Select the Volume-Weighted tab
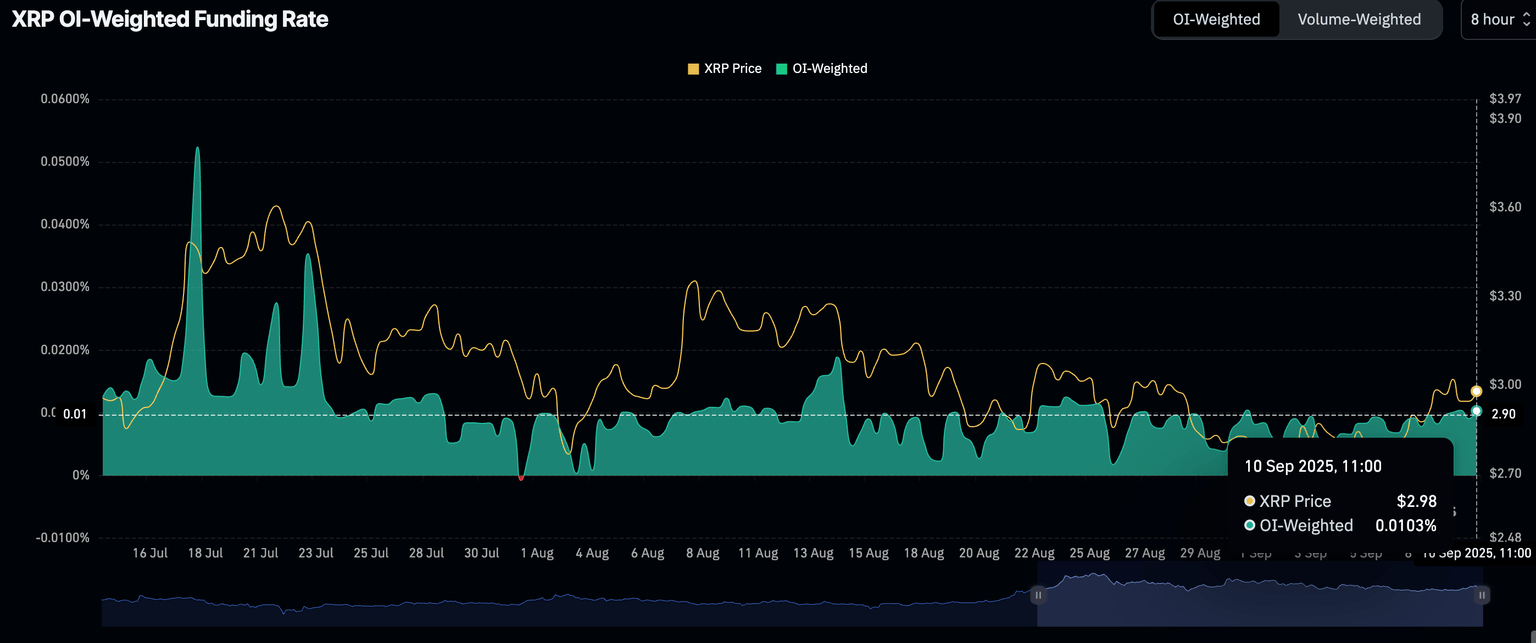The height and width of the screenshot is (643, 1536). click(1358, 19)
